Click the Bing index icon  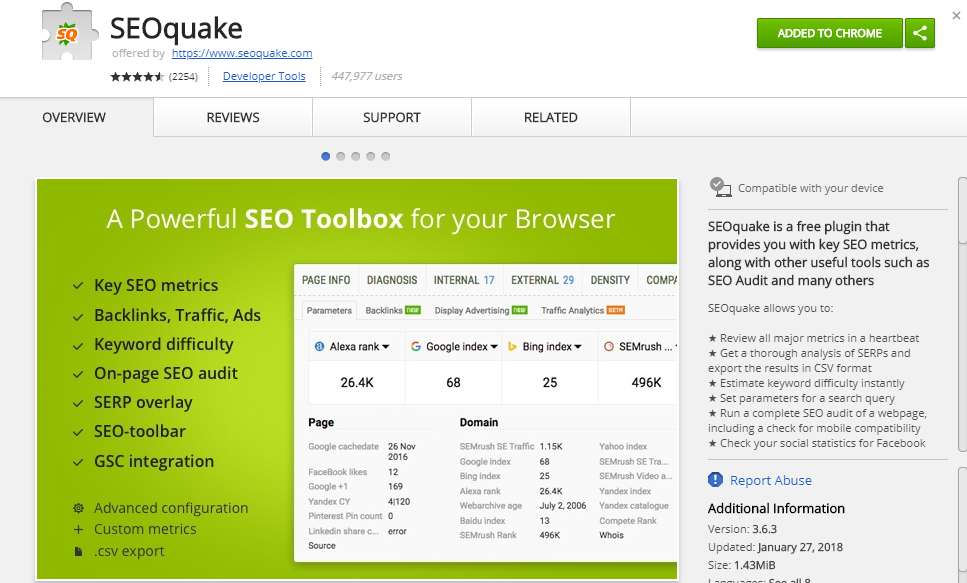tap(512, 347)
